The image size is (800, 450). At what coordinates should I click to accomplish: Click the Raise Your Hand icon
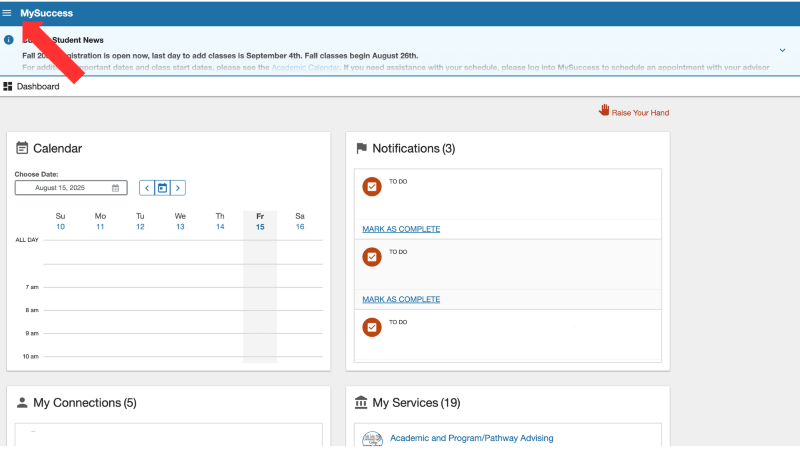(604, 111)
